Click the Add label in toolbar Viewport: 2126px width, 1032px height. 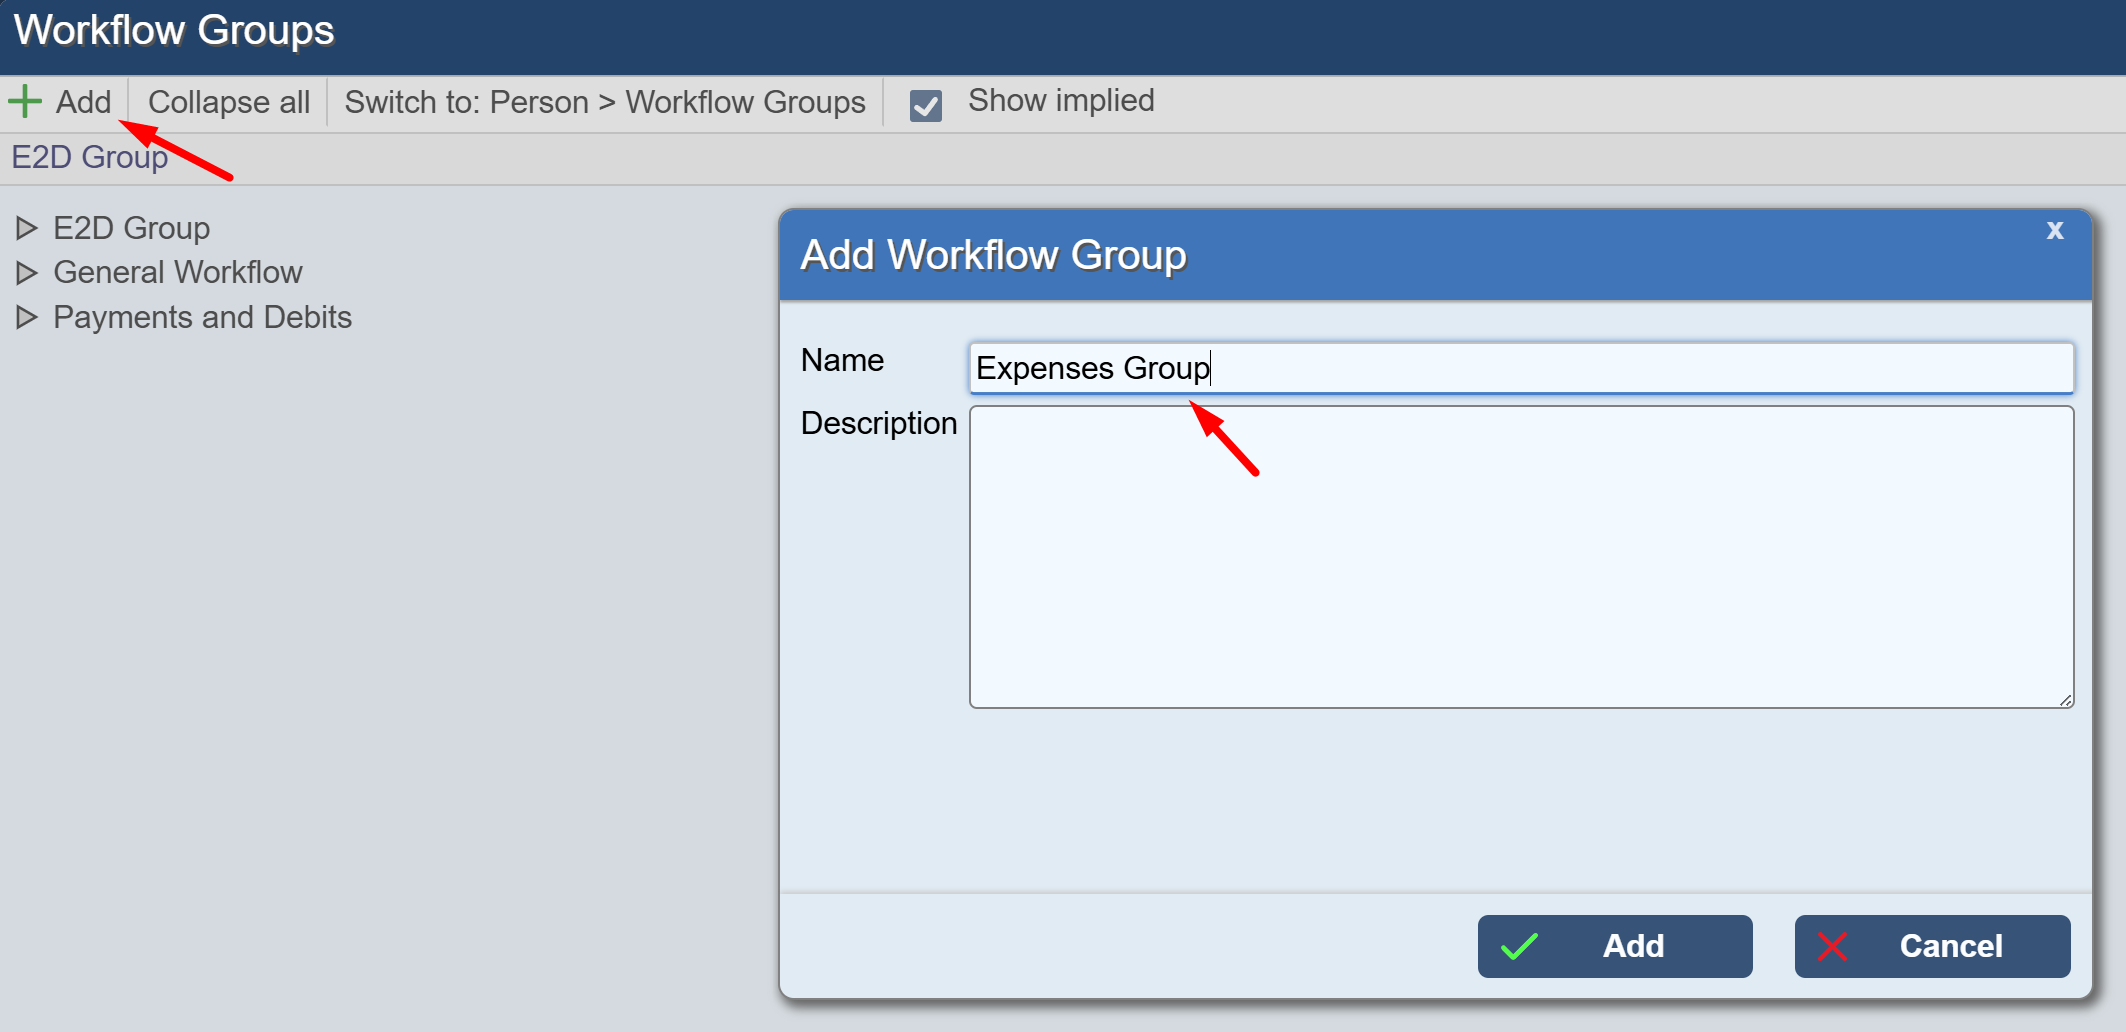pos(83,102)
